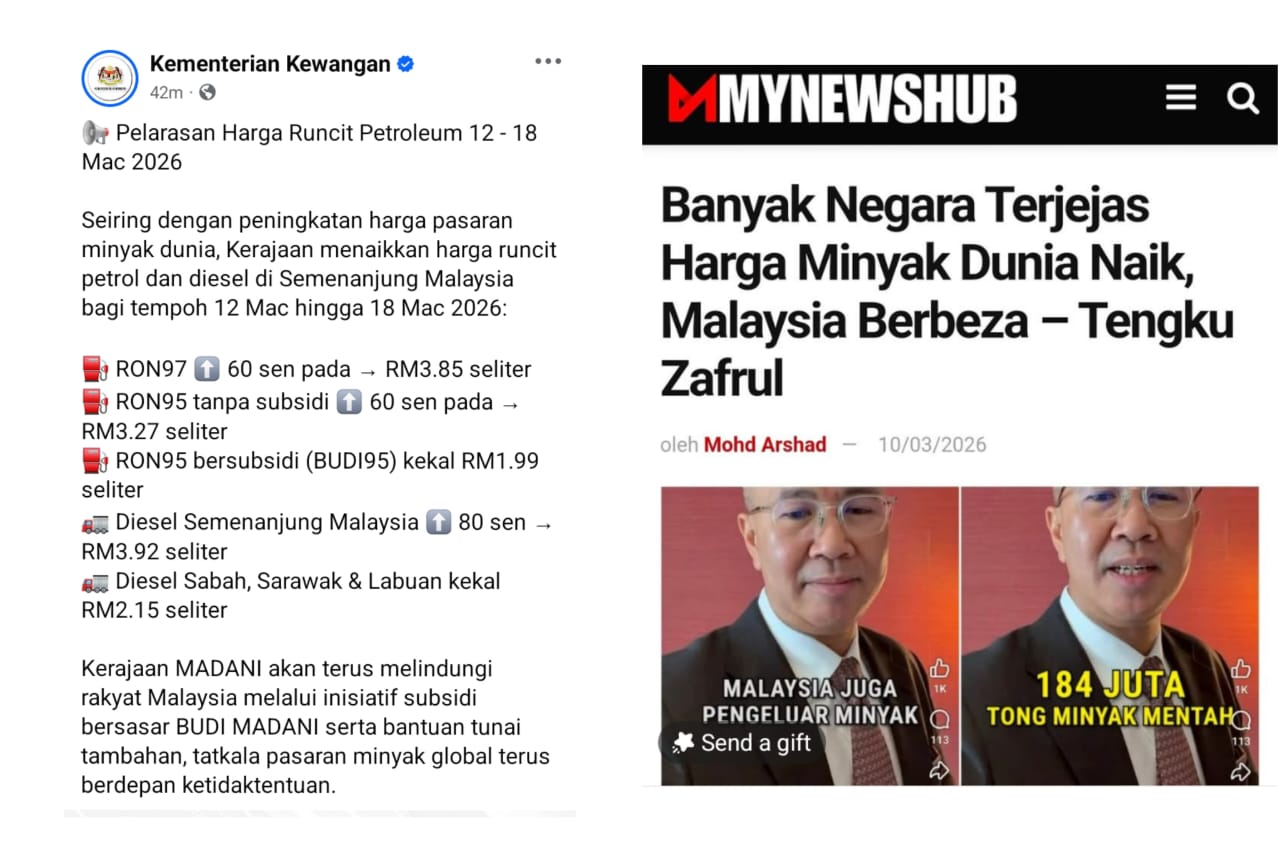
Task: Open comments on the left video
Action: pyautogui.click(x=939, y=721)
